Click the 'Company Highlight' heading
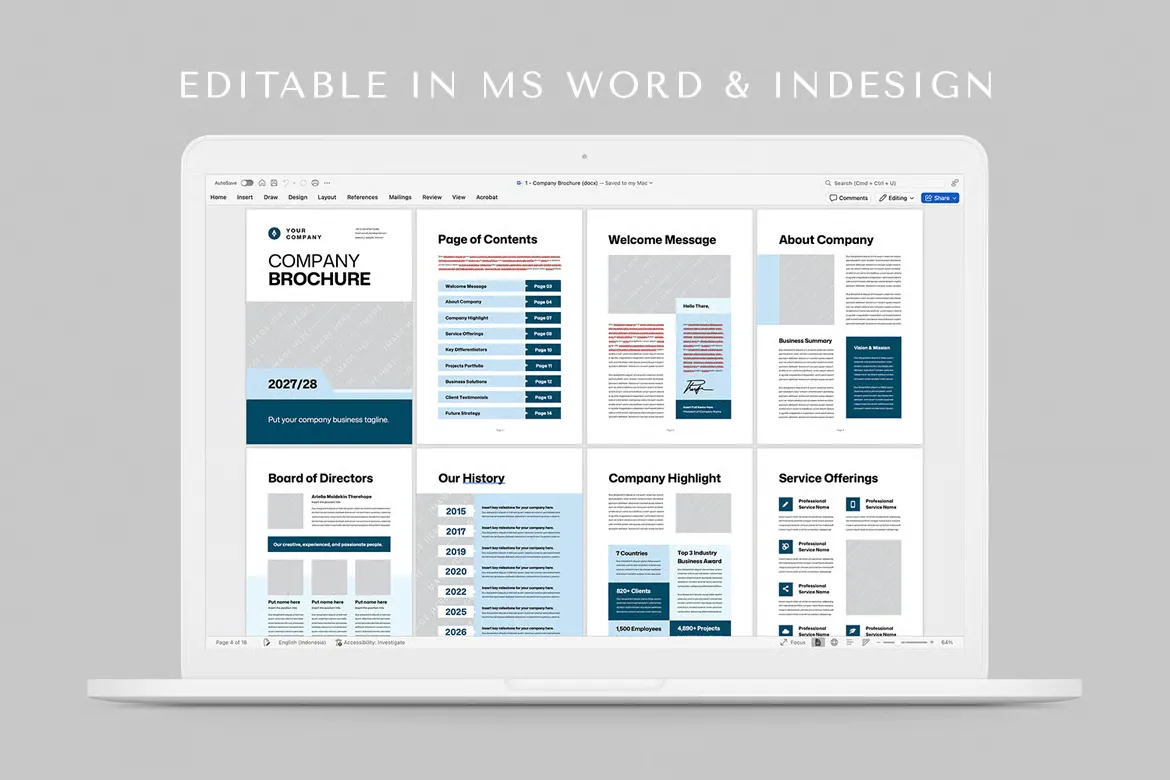This screenshot has height=780, width=1170. [664, 478]
